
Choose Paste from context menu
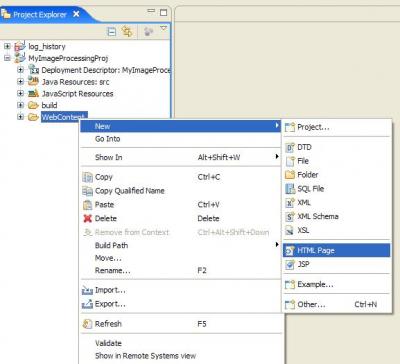180,205
